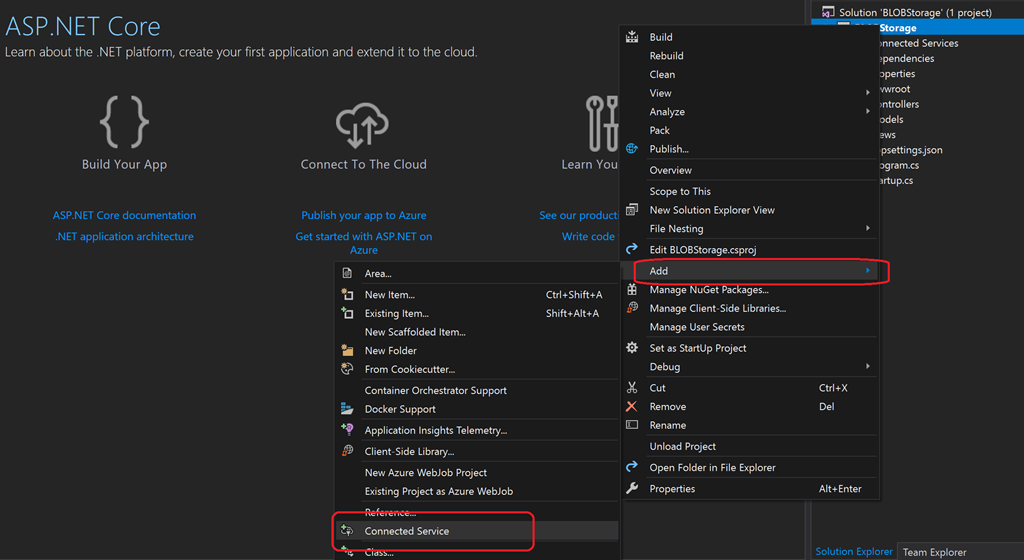Click the Manage NuGet Packages icon

tap(632, 289)
